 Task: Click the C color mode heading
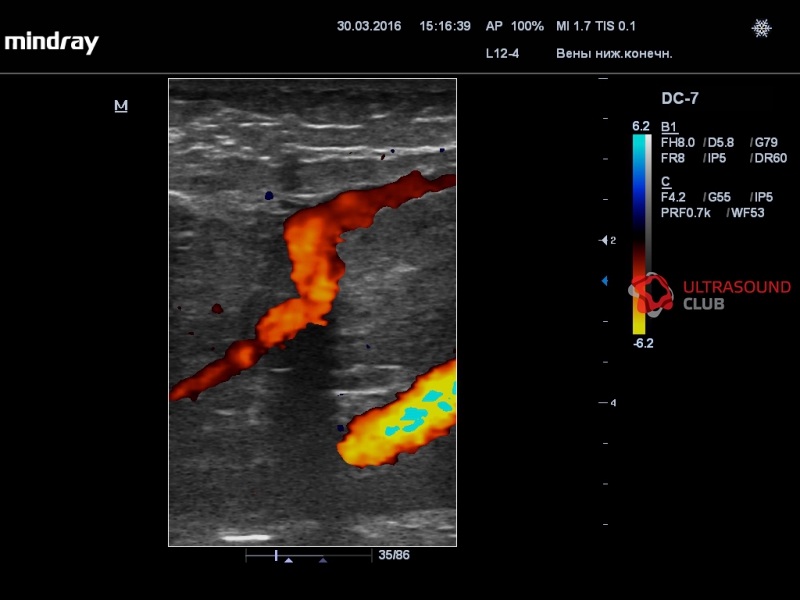coord(665,182)
